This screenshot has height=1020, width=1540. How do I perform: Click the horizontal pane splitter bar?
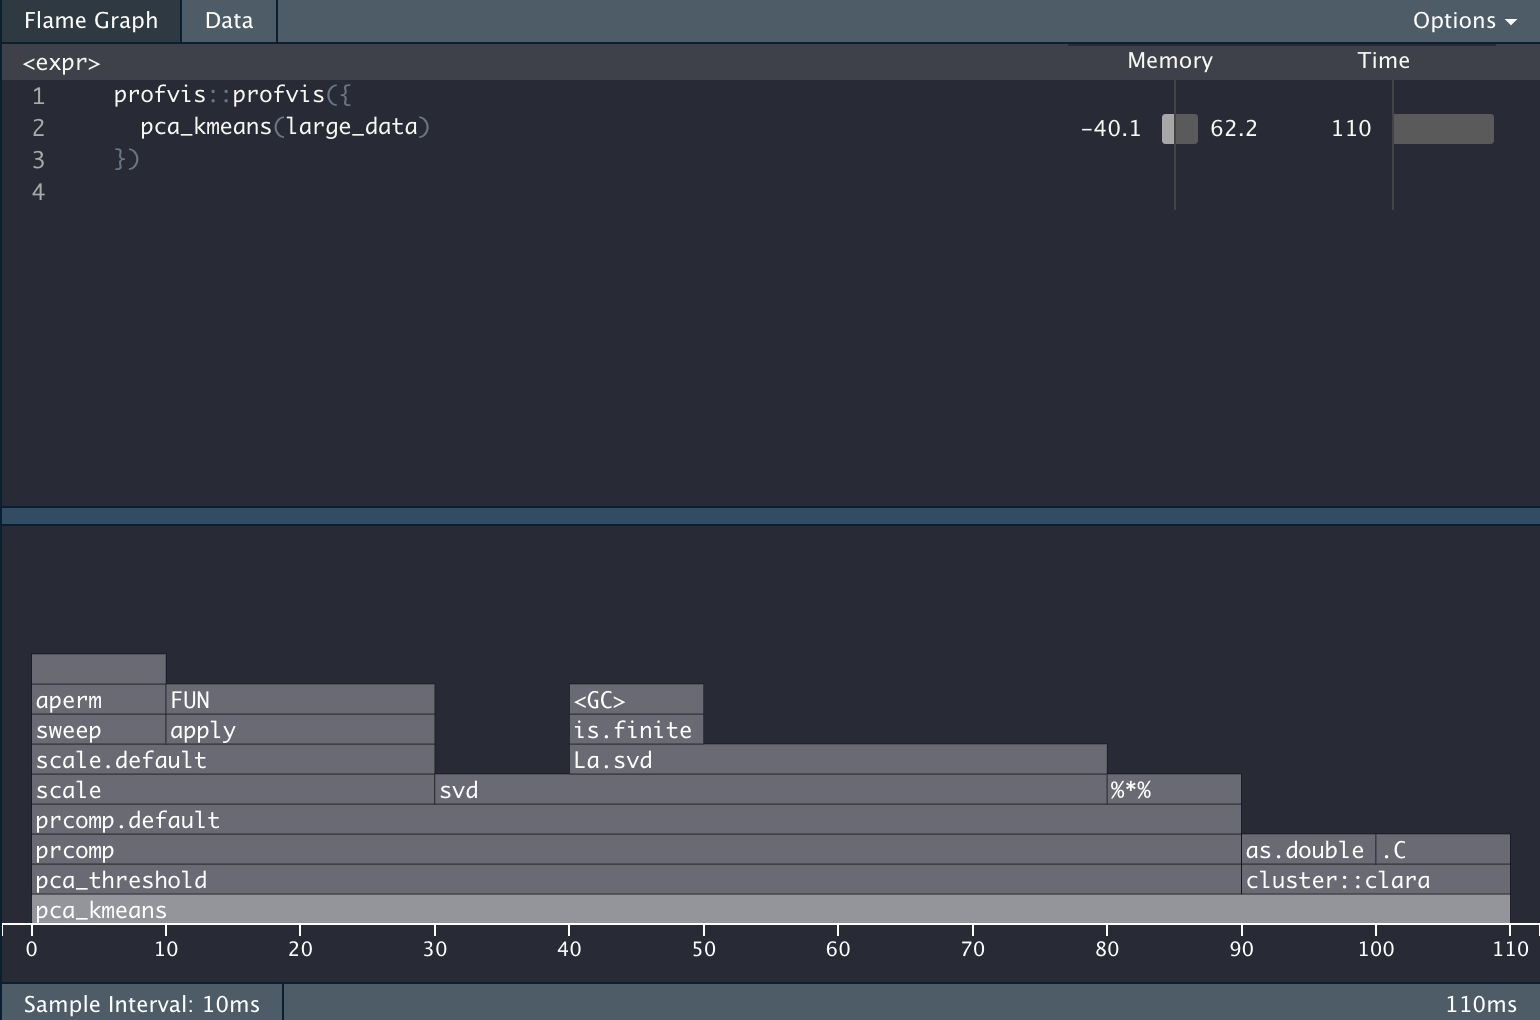pos(770,516)
